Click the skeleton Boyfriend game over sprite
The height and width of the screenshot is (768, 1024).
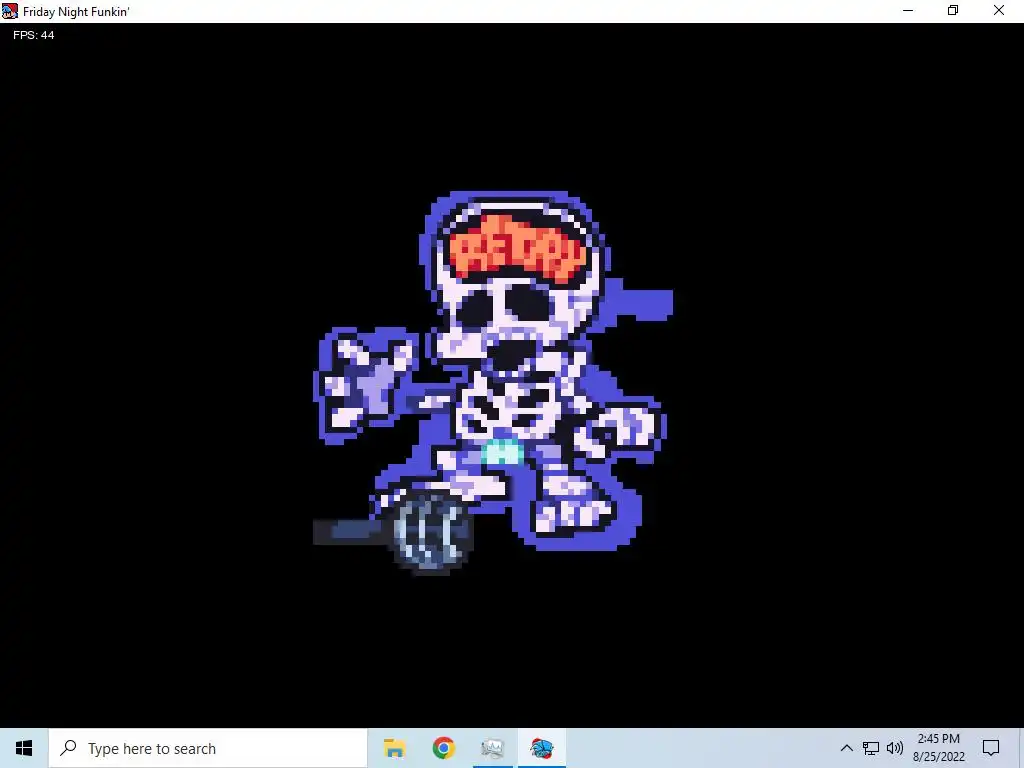click(494, 382)
